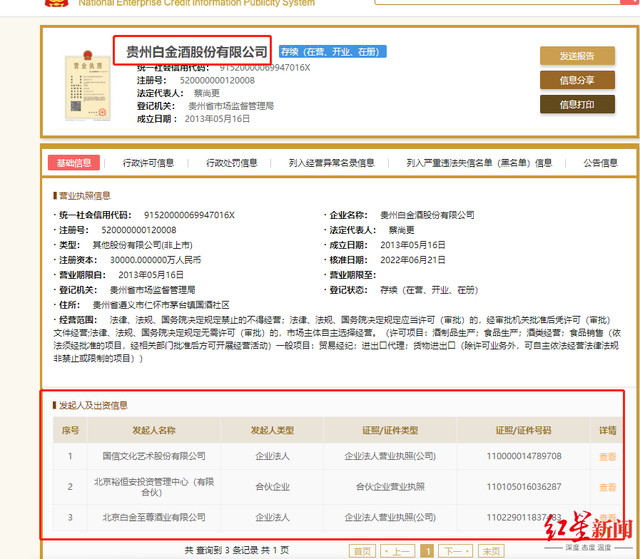Click certificate number 110000014789708
Screen dimensions: 640x559
pyautogui.click(x=524, y=456)
